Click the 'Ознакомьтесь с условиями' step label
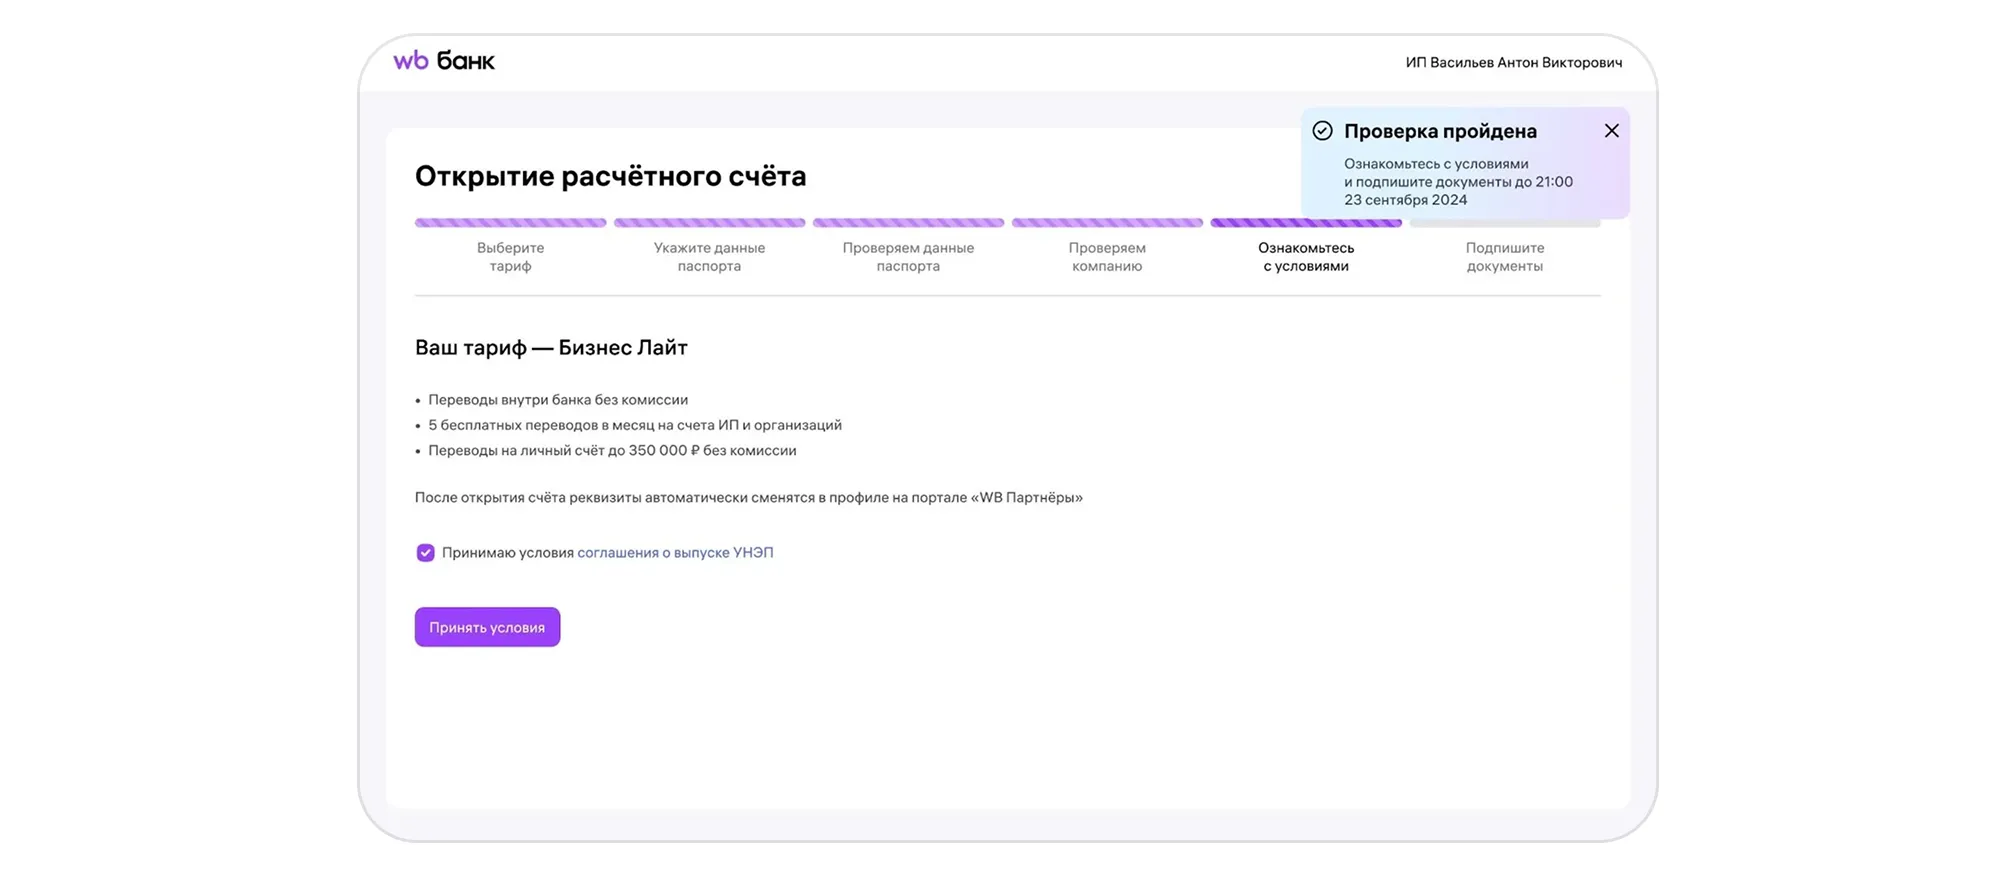This screenshot has width=2016, height=876. click(1305, 257)
